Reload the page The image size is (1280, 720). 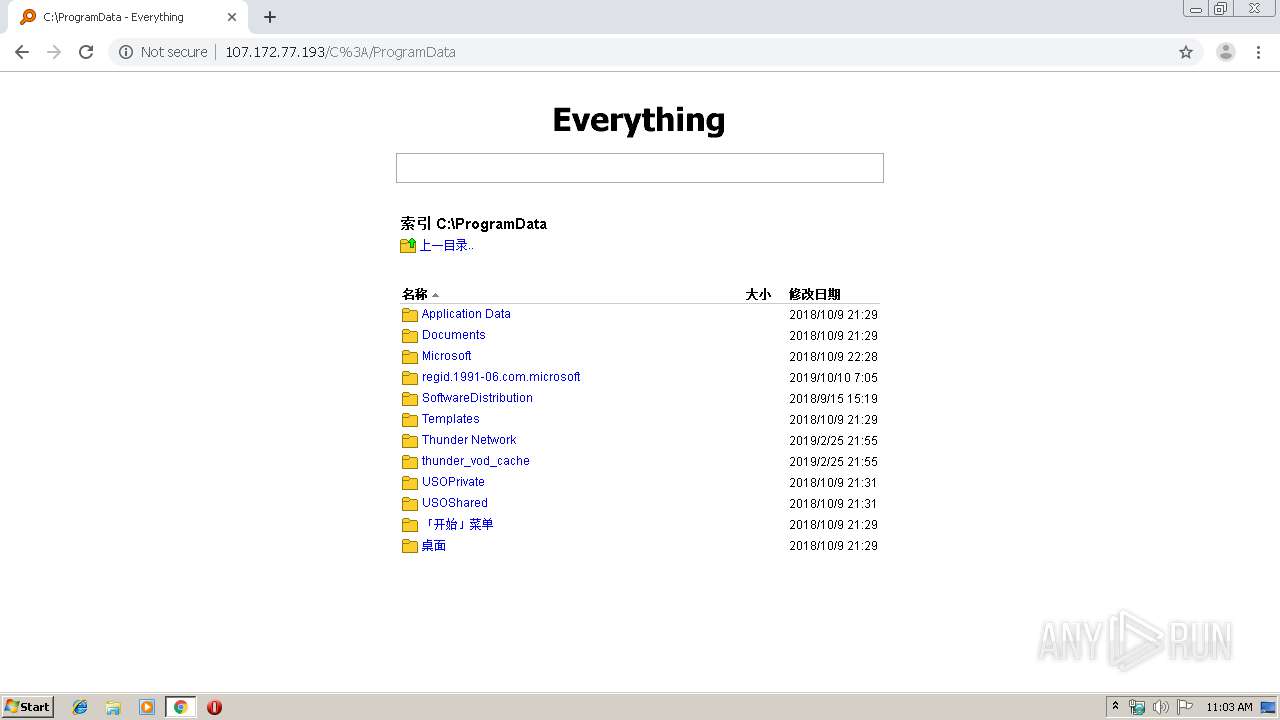[86, 52]
